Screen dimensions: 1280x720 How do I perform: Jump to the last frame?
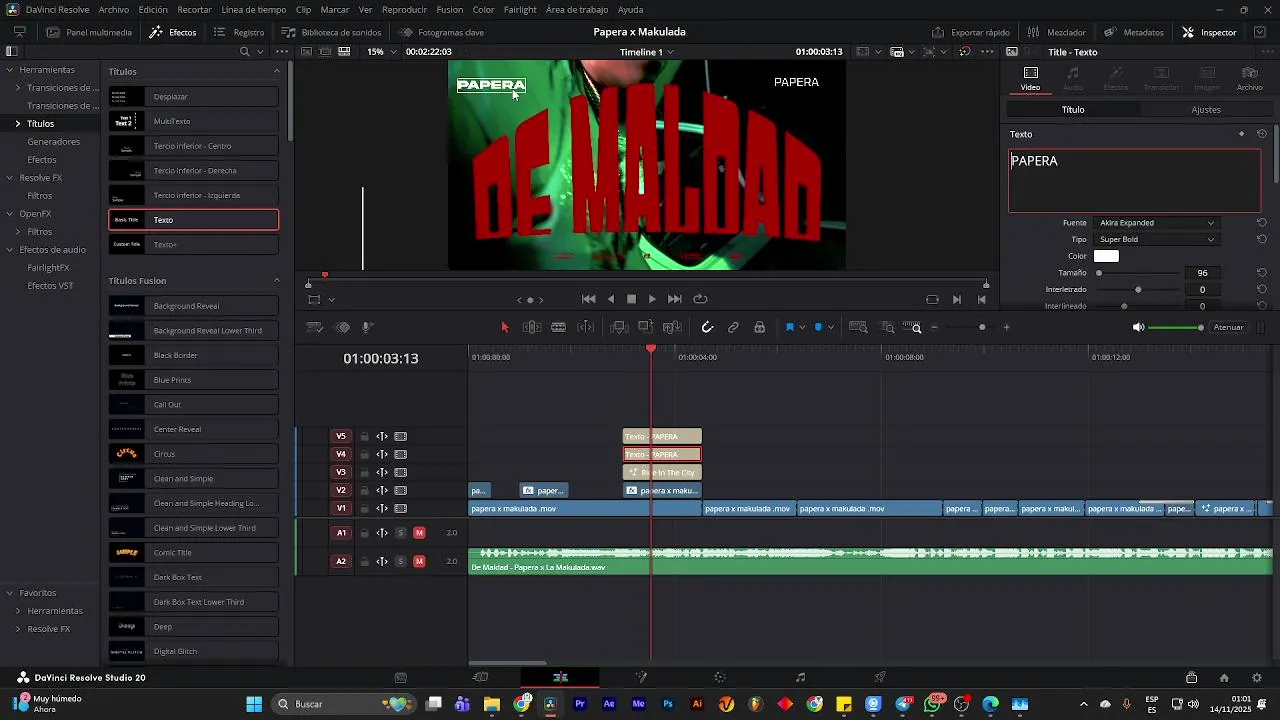click(x=675, y=299)
